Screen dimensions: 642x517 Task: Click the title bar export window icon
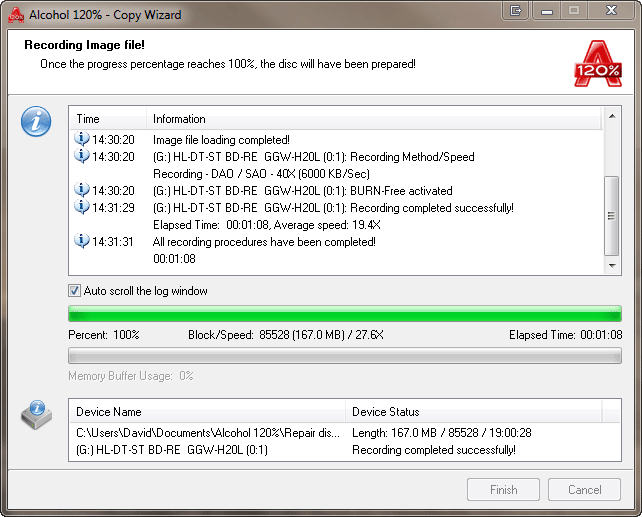click(516, 11)
